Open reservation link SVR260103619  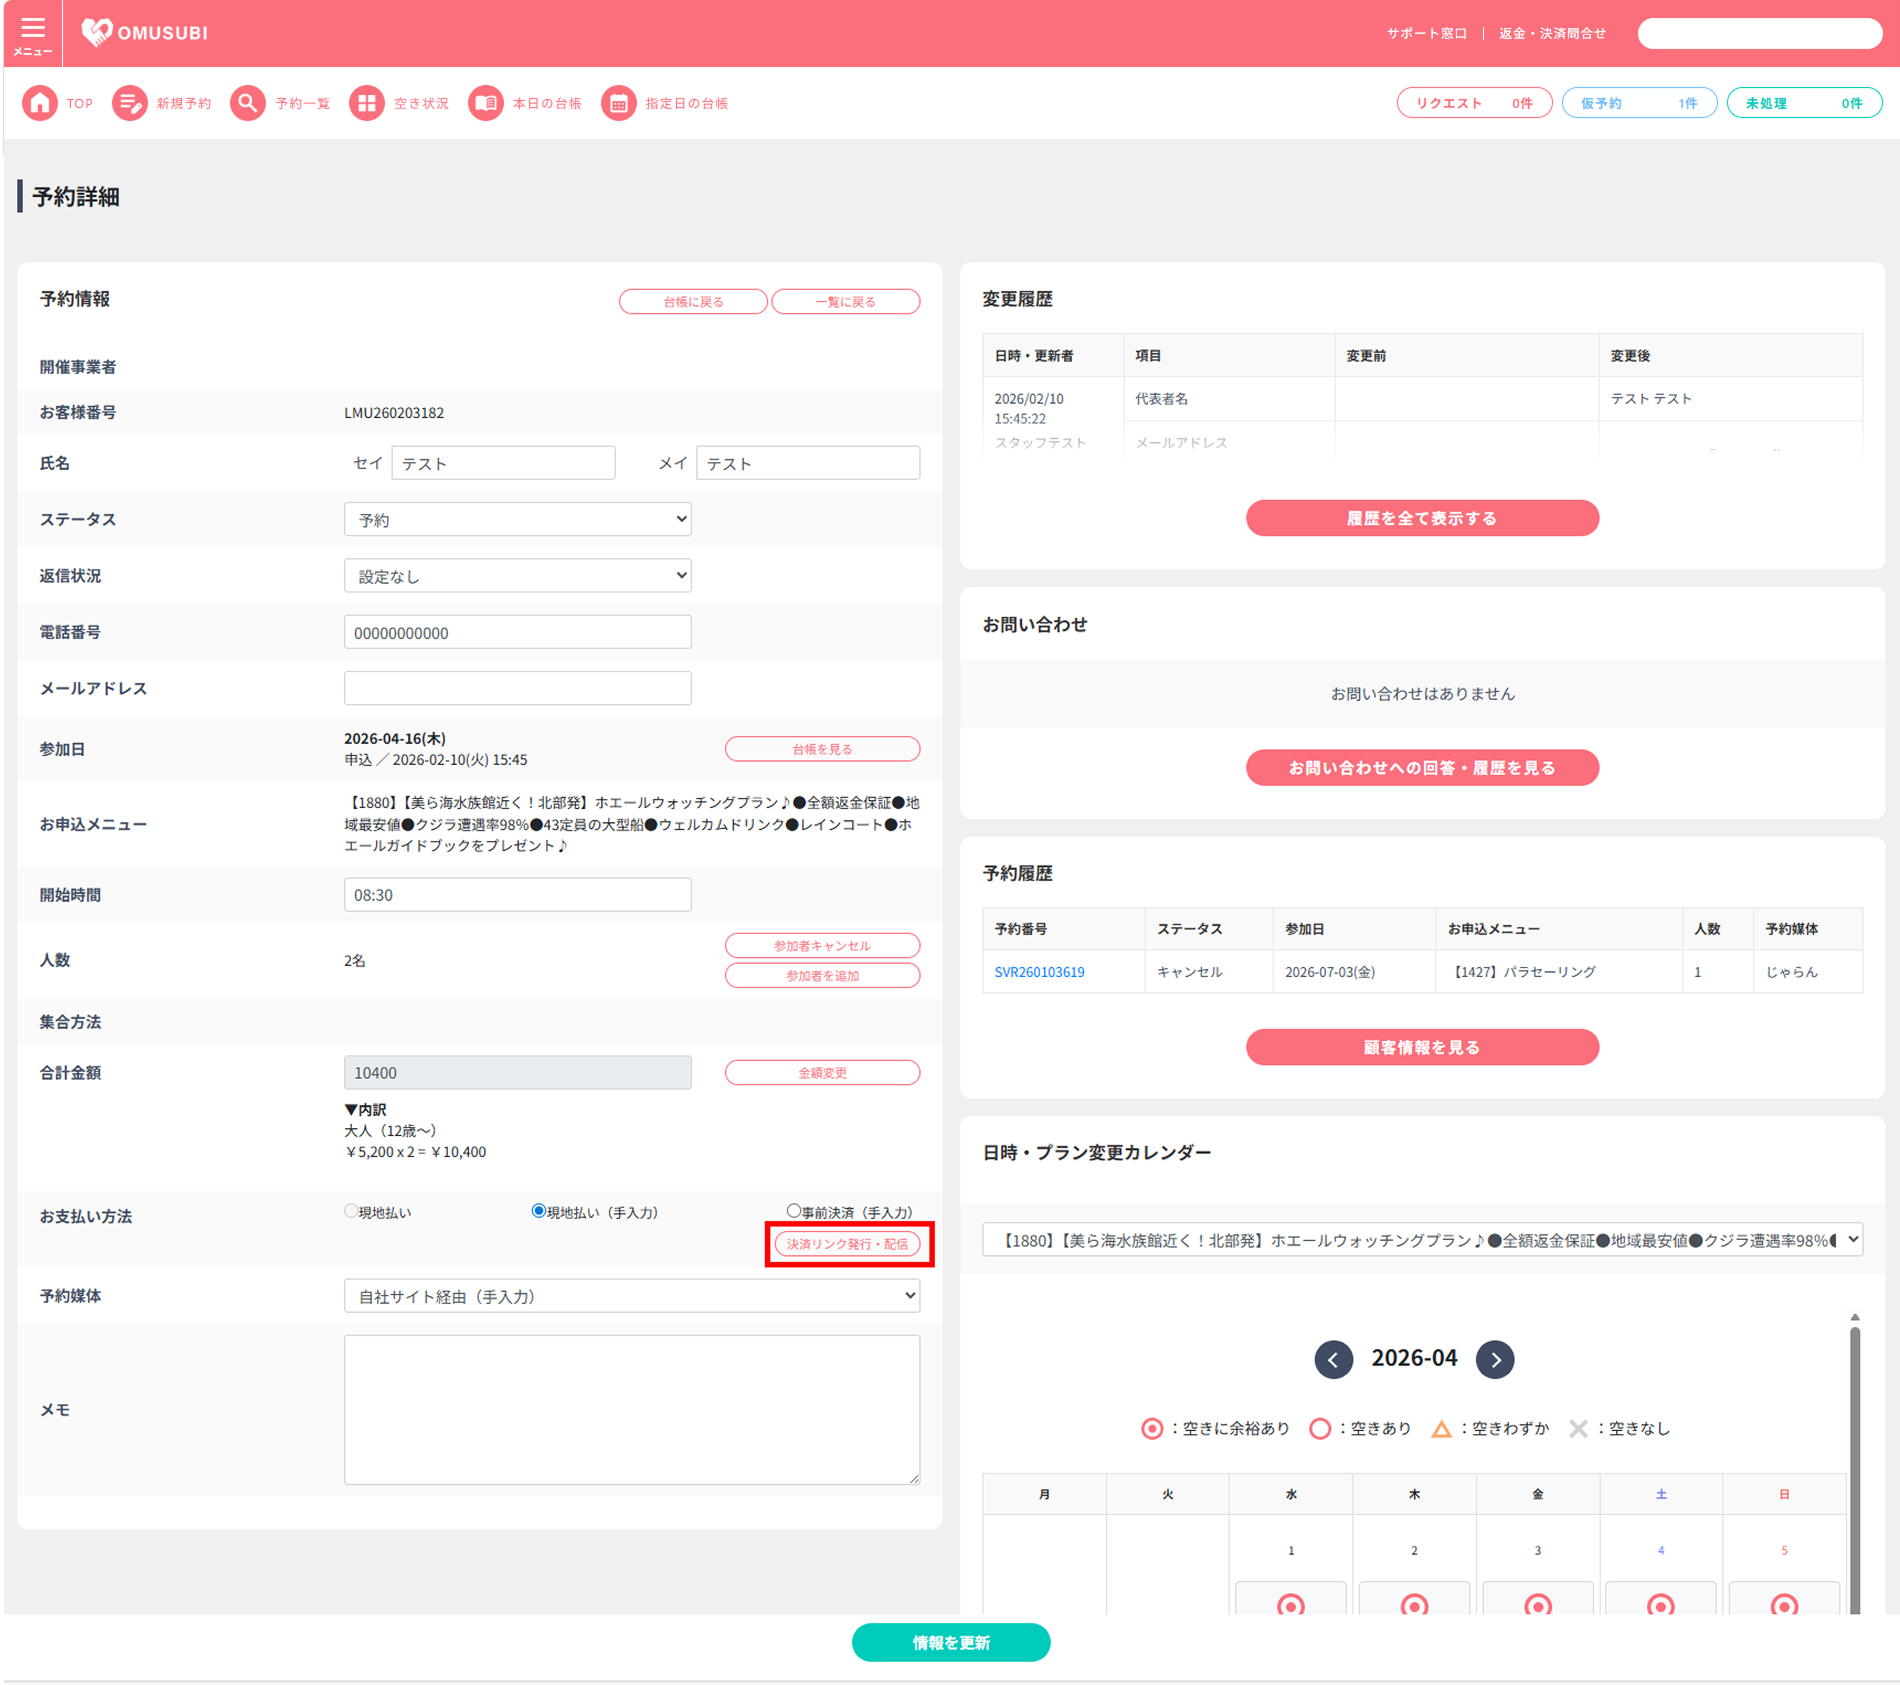(x=1039, y=972)
